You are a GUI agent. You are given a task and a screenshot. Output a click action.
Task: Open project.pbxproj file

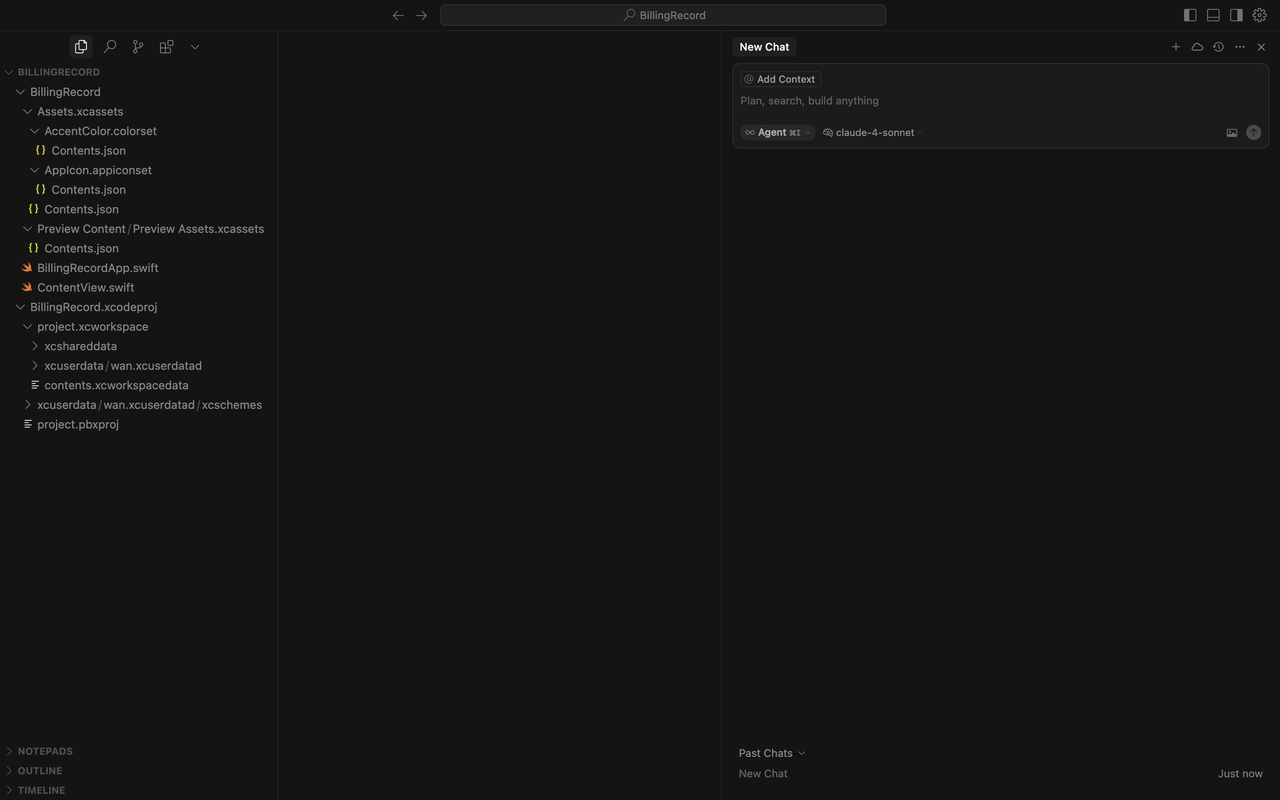[140, 424]
